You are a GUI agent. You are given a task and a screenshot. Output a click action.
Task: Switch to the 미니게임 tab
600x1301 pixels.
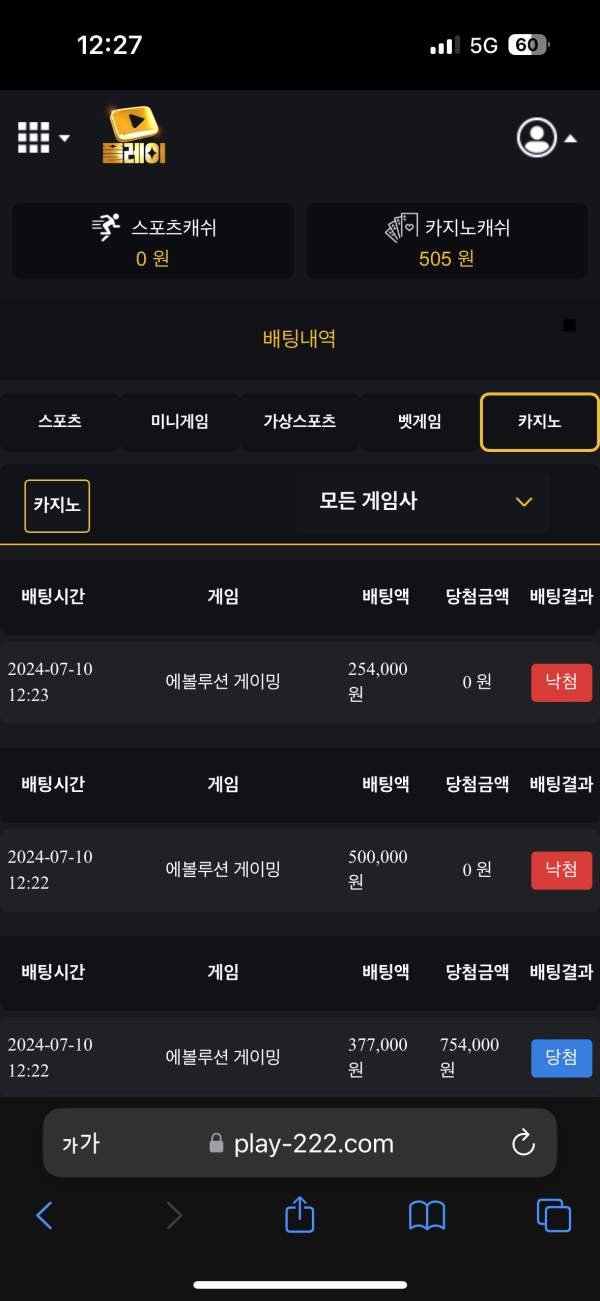180,422
